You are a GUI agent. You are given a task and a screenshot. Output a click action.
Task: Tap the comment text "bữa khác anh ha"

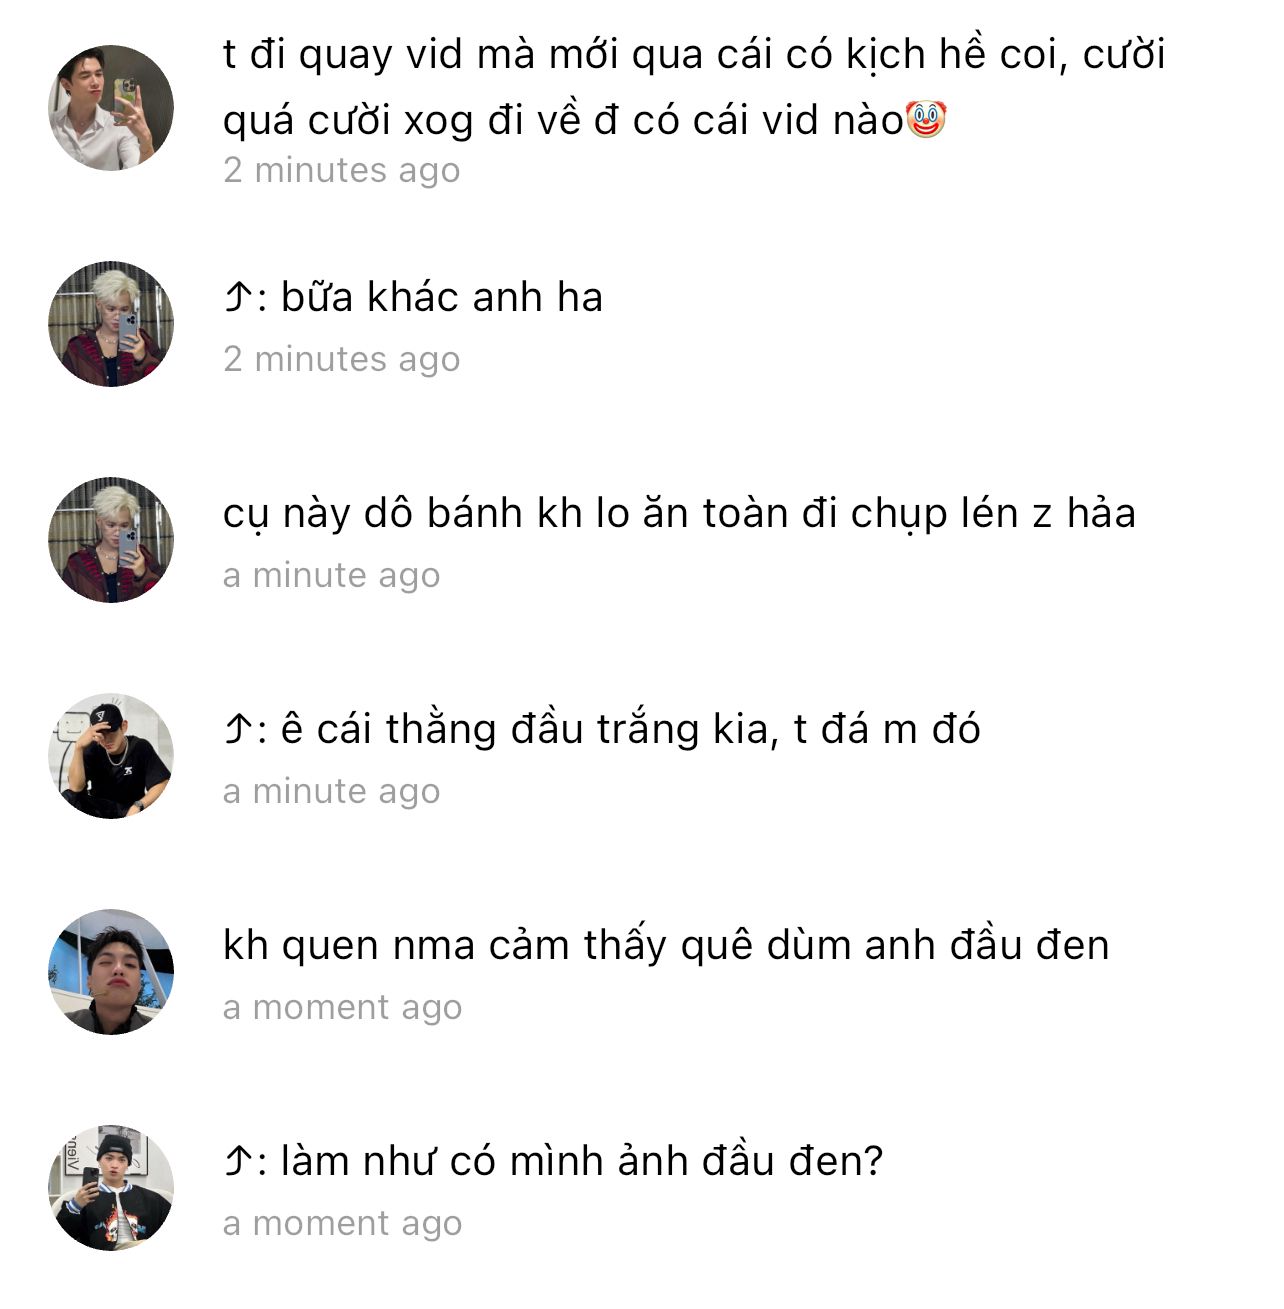442,298
